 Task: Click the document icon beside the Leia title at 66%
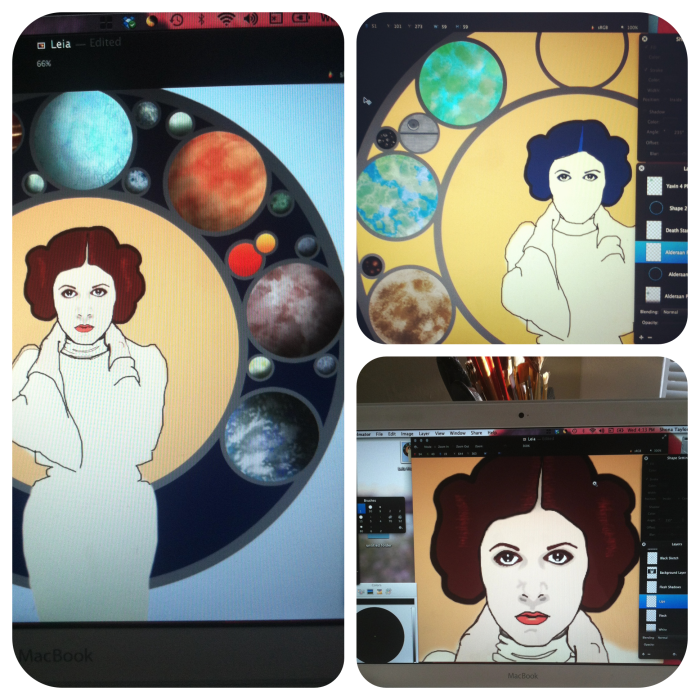tap(41, 45)
